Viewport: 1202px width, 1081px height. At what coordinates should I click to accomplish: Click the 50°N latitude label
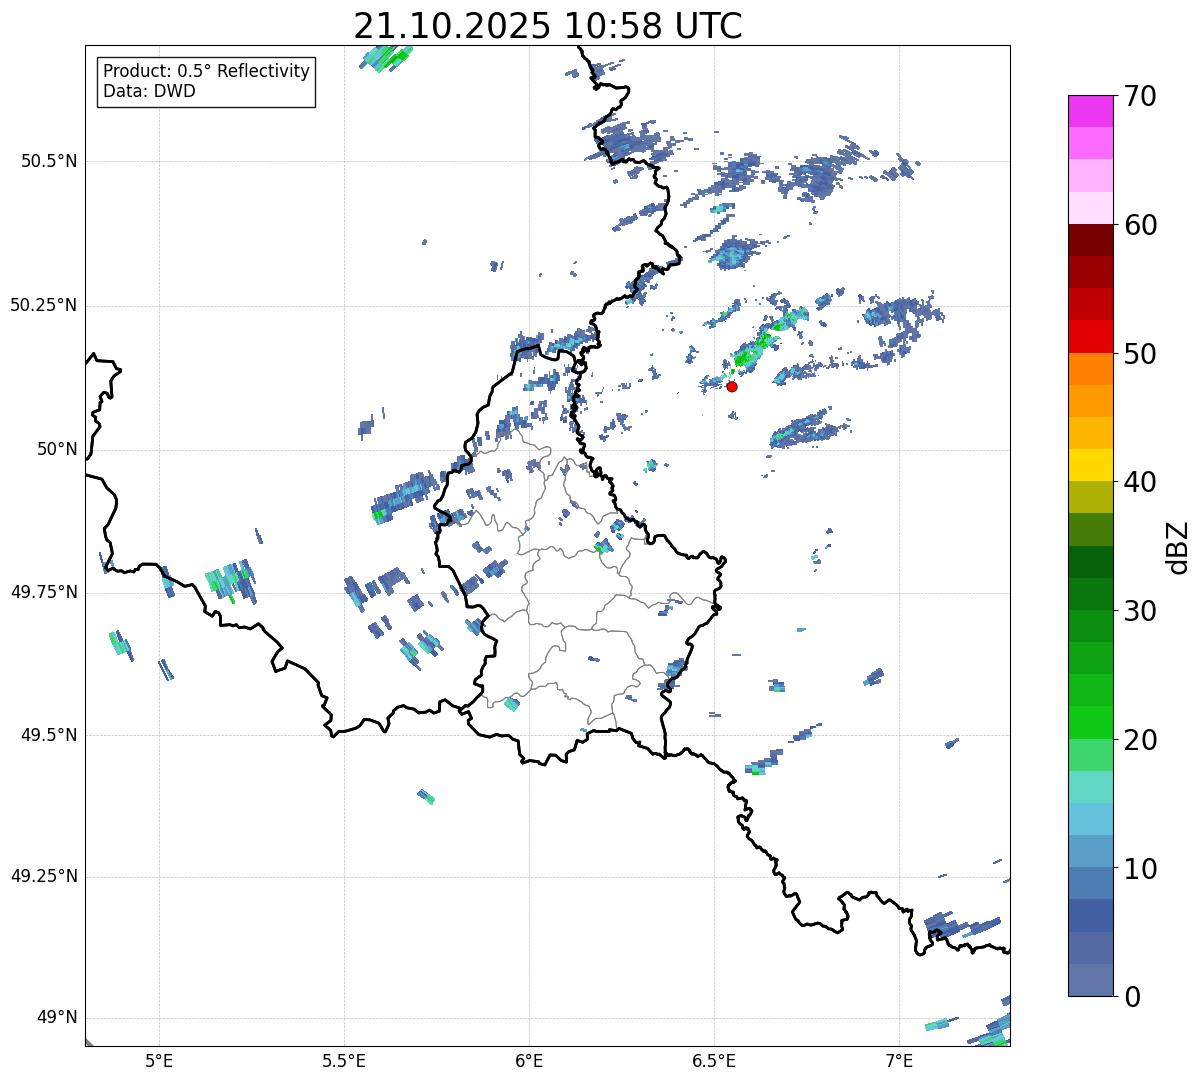pyautogui.click(x=57, y=449)
